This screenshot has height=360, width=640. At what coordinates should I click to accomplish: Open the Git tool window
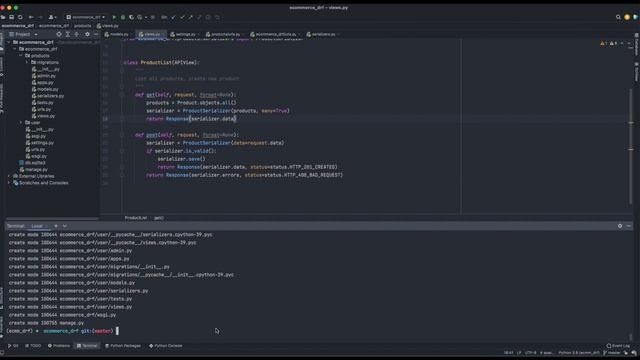click(x=13, y=346)
